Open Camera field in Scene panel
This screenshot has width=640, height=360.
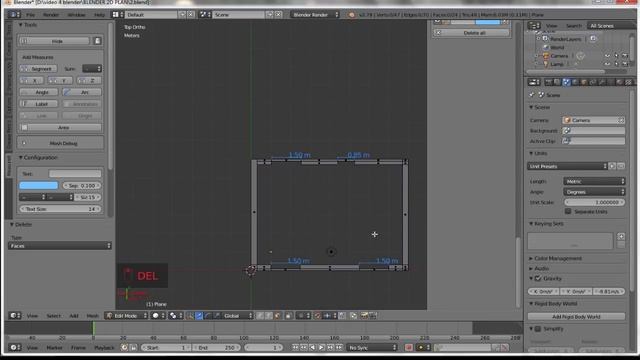593,120
